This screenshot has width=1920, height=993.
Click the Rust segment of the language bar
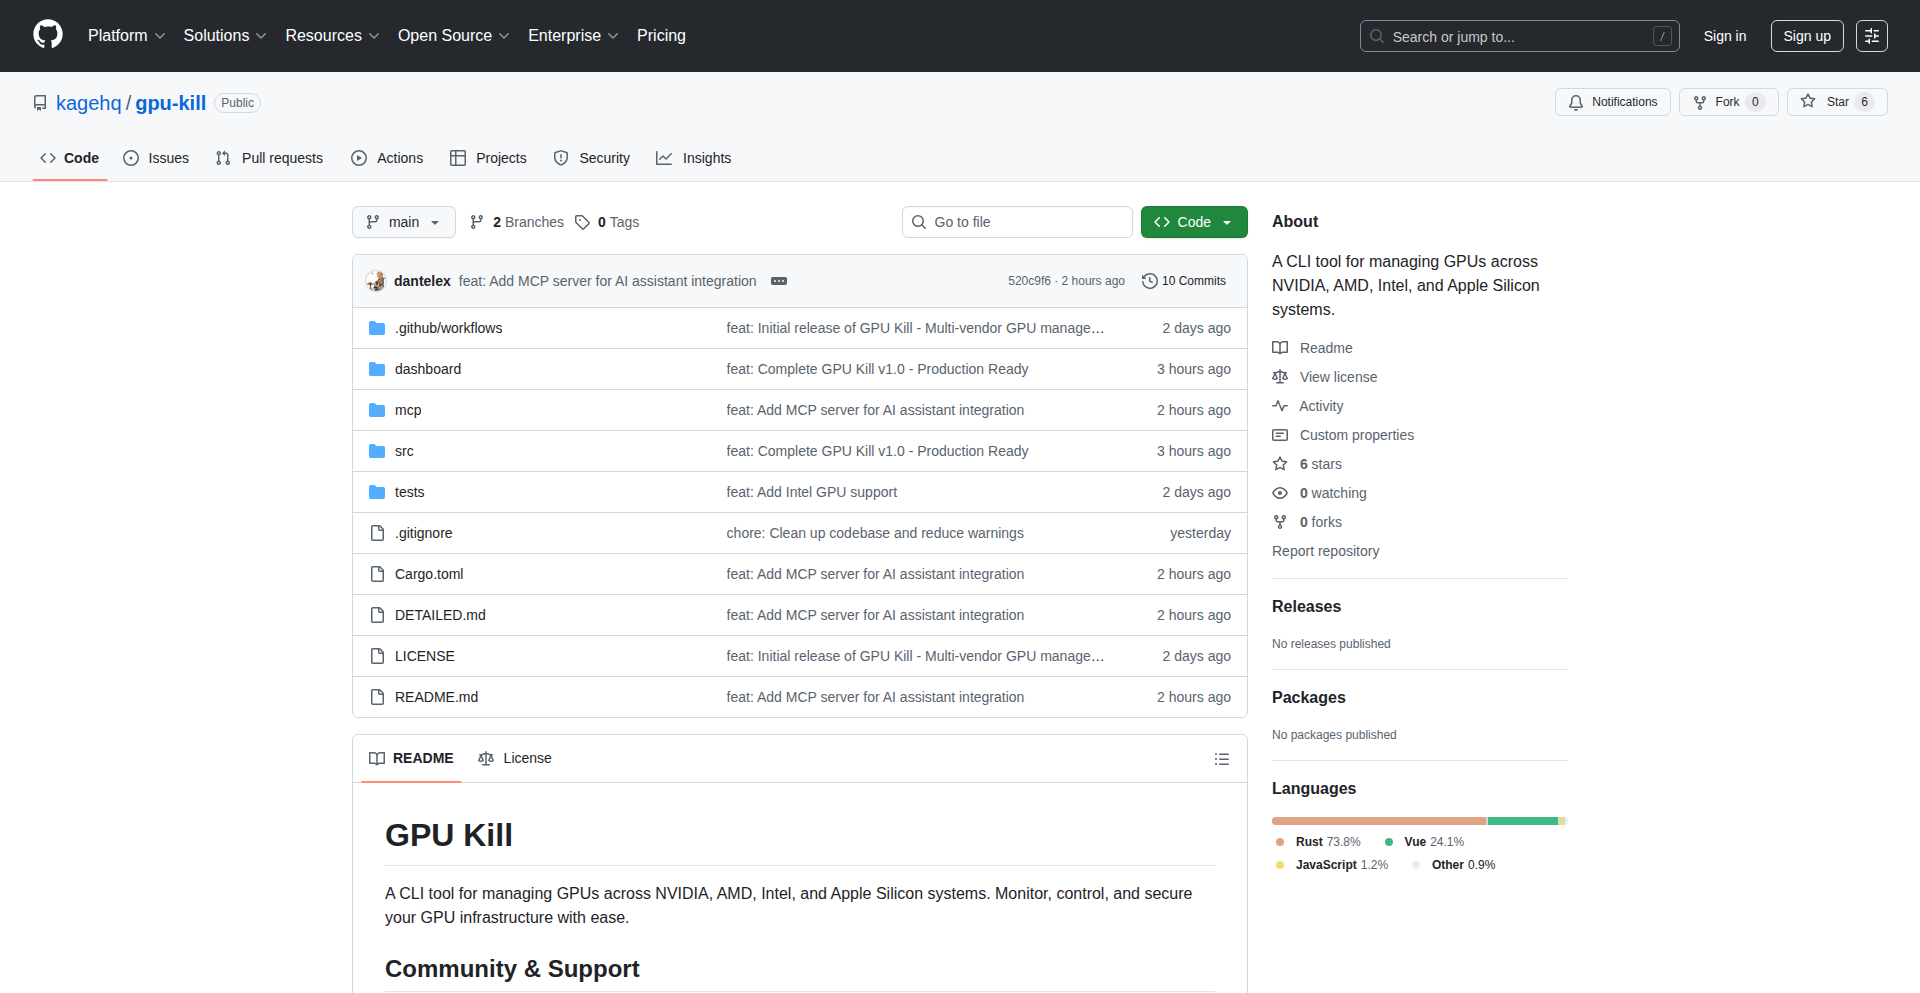coord(1379,821)
